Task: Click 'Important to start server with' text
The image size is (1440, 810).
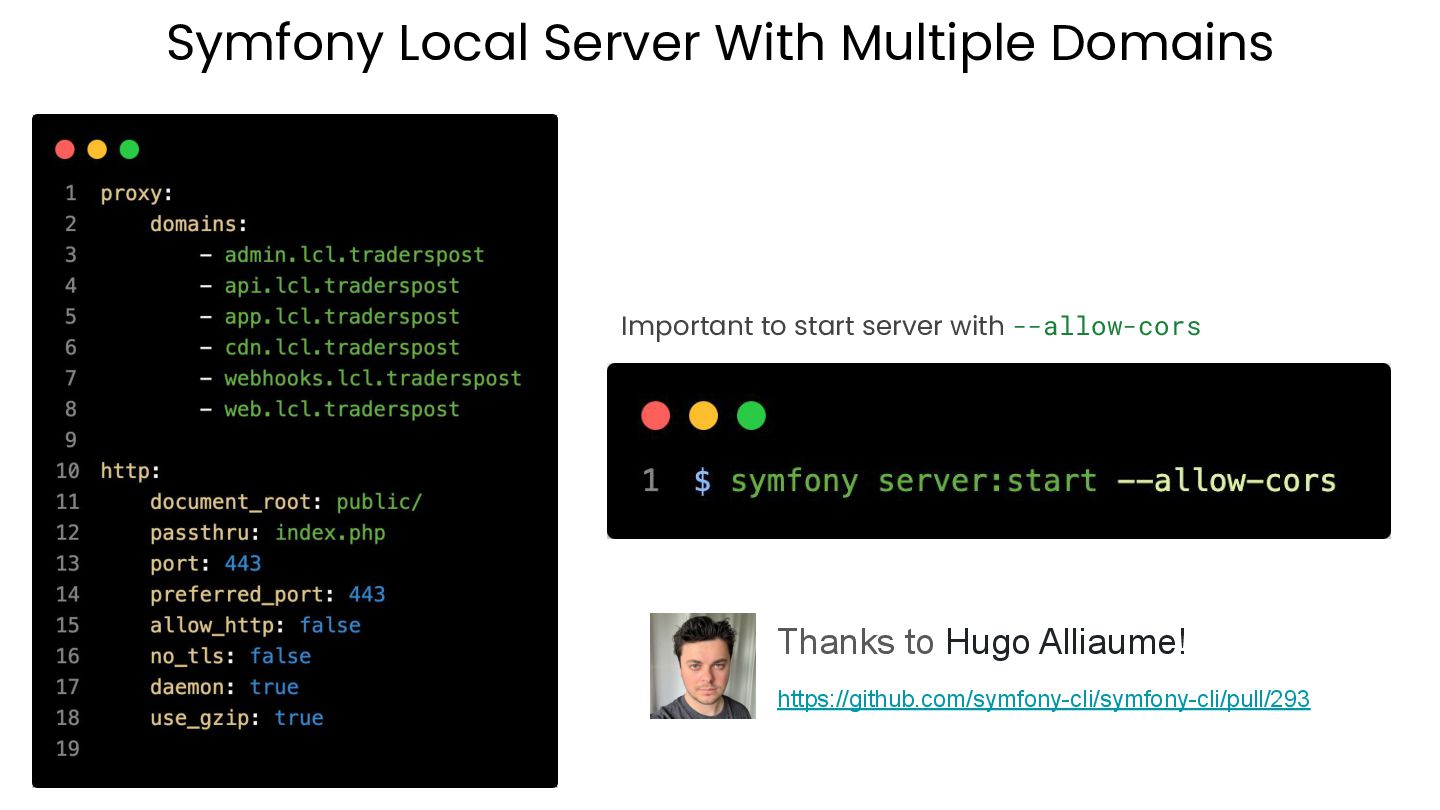Action: tap(812, 327)
